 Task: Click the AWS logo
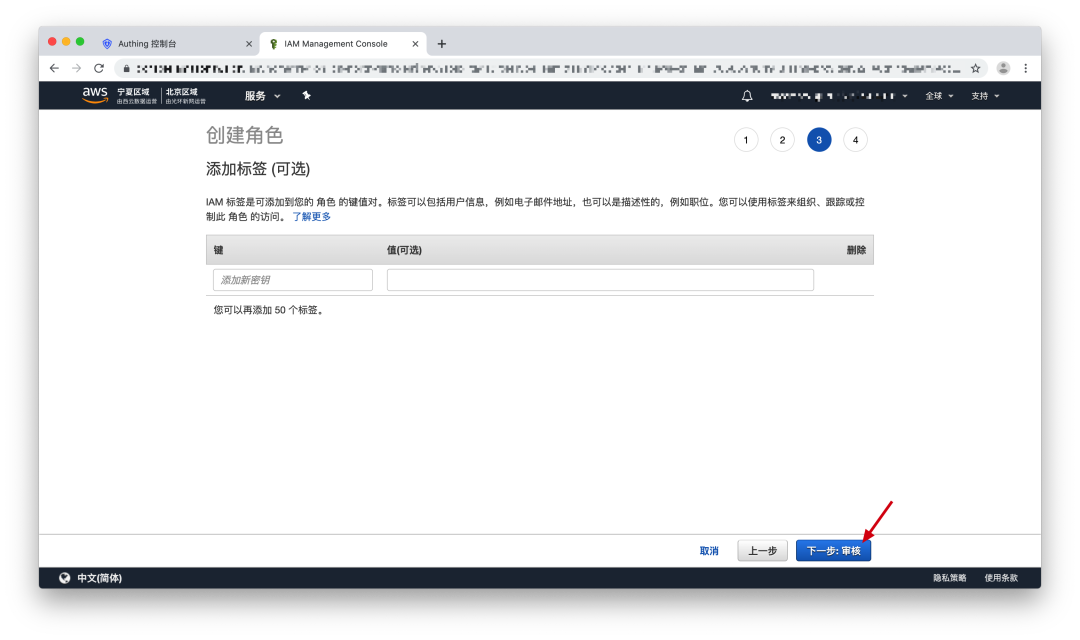coord(95,95)
